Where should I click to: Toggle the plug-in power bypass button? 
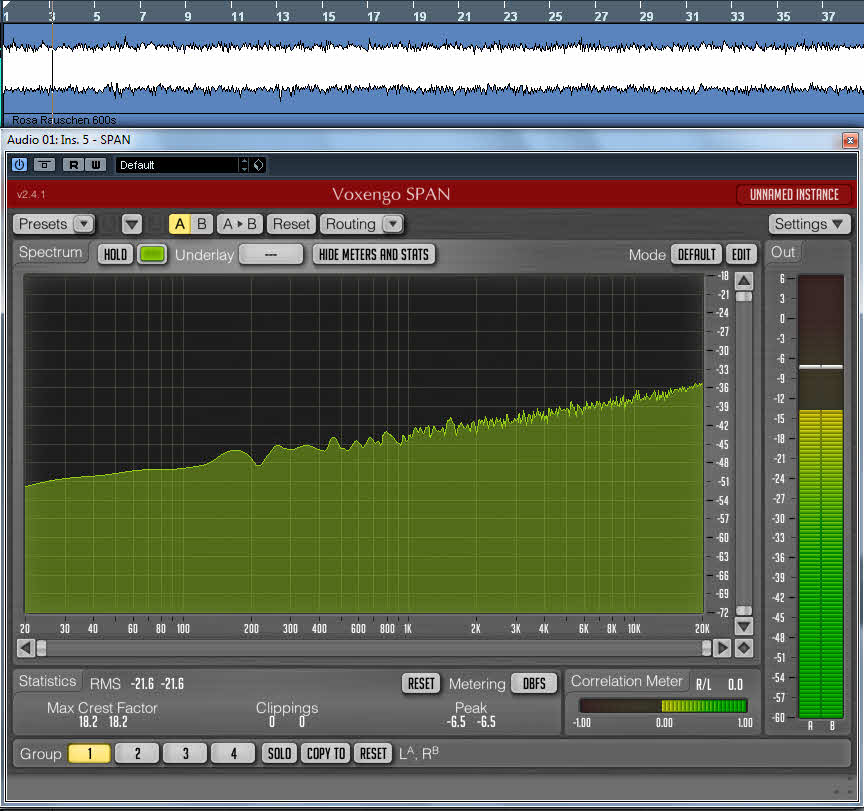(19, 165)
